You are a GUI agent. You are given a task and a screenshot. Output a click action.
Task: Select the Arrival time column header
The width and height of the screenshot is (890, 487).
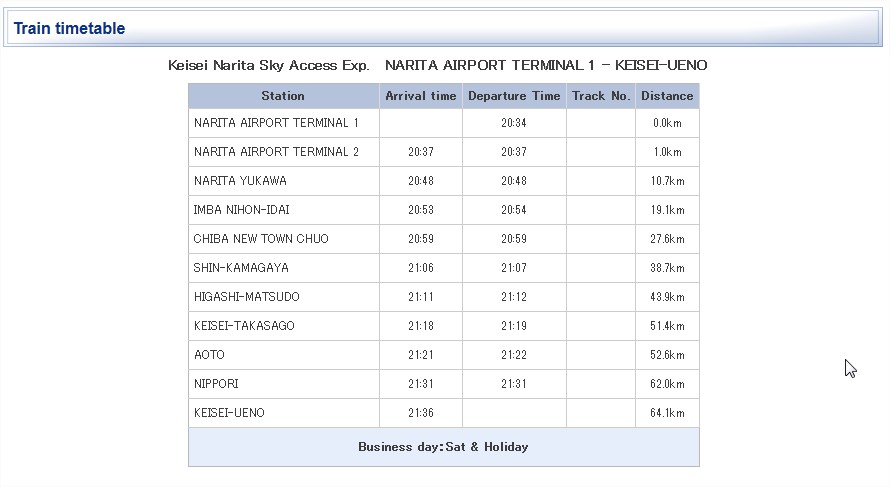(x=421, y=96)
